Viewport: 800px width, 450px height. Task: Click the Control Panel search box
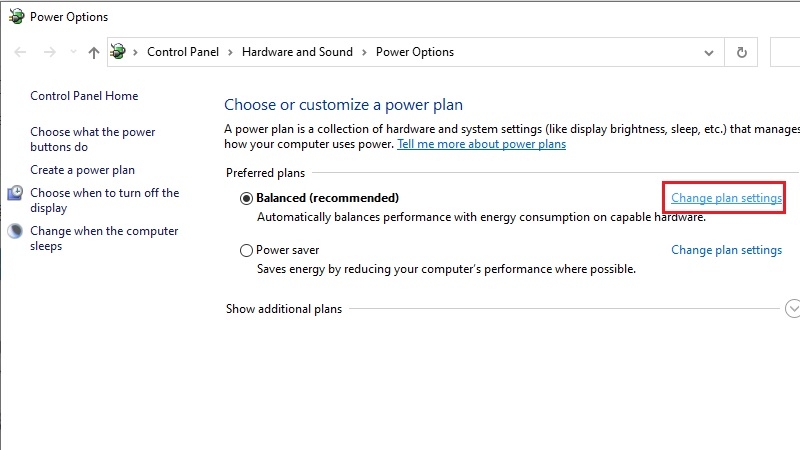[x=786, y=52]
